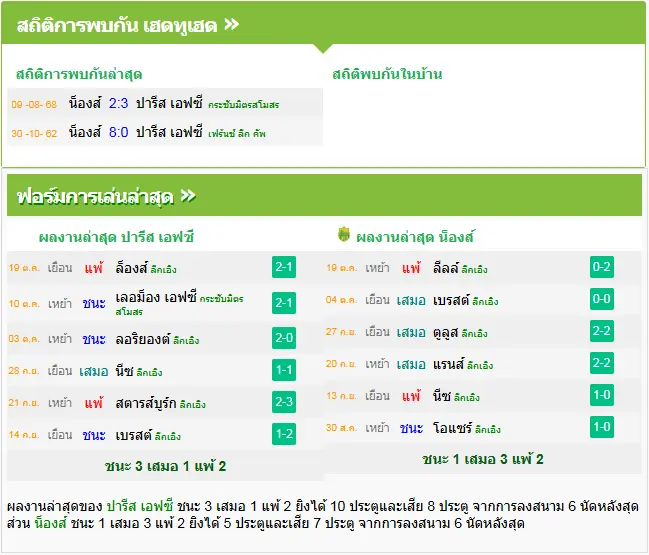This screenshot has width=649, height=555.
Task: Click the green ปารีส เอฟซี link in the paragraph
Action: (x=139, y=506)
